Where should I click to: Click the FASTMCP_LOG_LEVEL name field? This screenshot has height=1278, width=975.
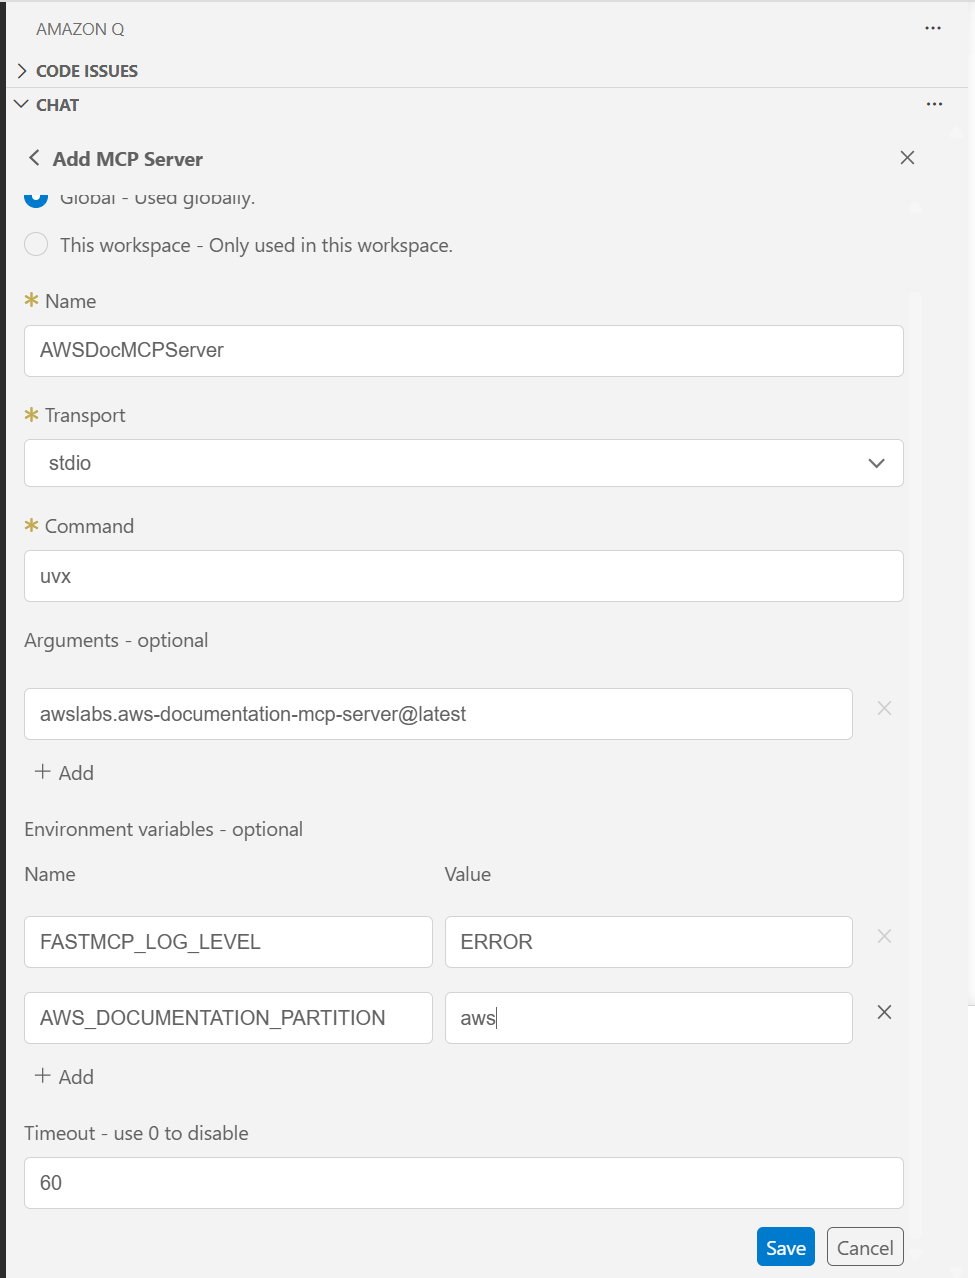228,942
